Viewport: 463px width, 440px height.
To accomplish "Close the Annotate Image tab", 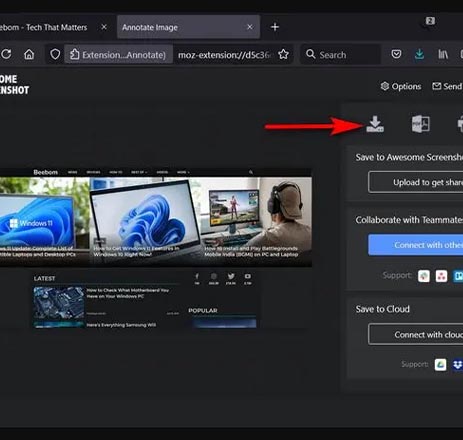I will 250,27.
